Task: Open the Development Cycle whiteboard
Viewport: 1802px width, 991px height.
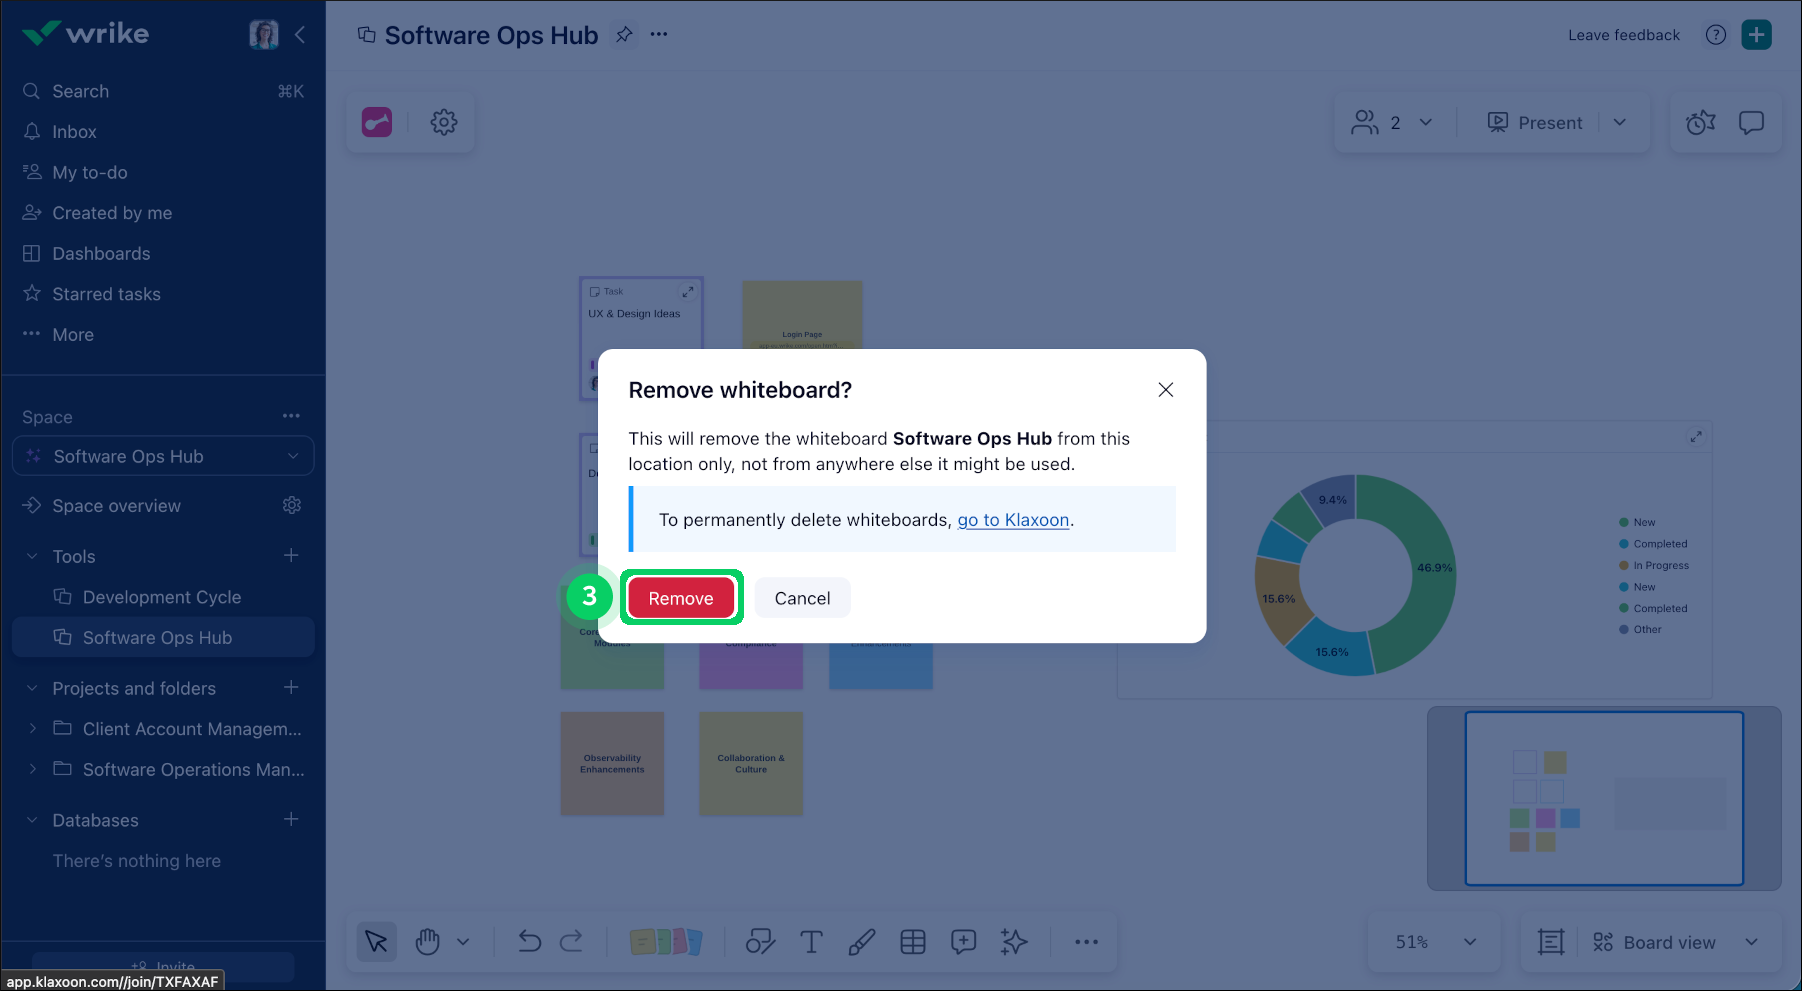Action: [163, 597]
